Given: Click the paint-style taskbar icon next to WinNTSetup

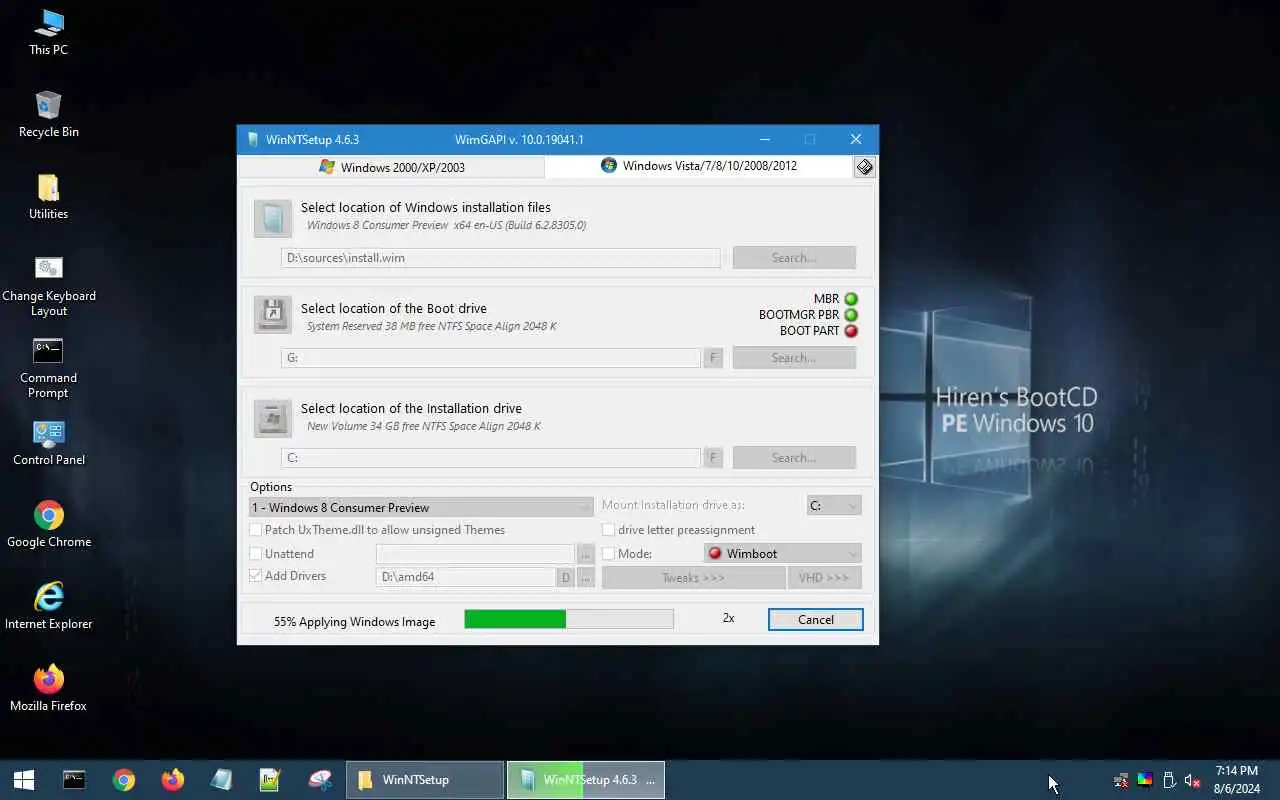Looking at the screenshot, I should tap(320, 780).
